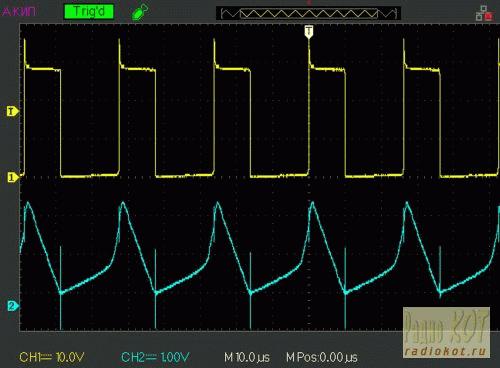The height and width of the screenshot is (368, 500).
Task: Click the M 10.0µs timebase readout
Action: pyautogui.click(x=247, y=357)
